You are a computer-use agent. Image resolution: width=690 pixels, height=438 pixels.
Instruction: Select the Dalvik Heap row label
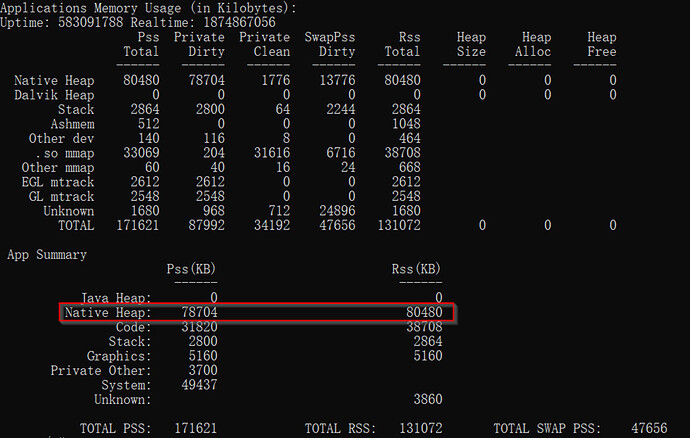click(x=54, y=94)
